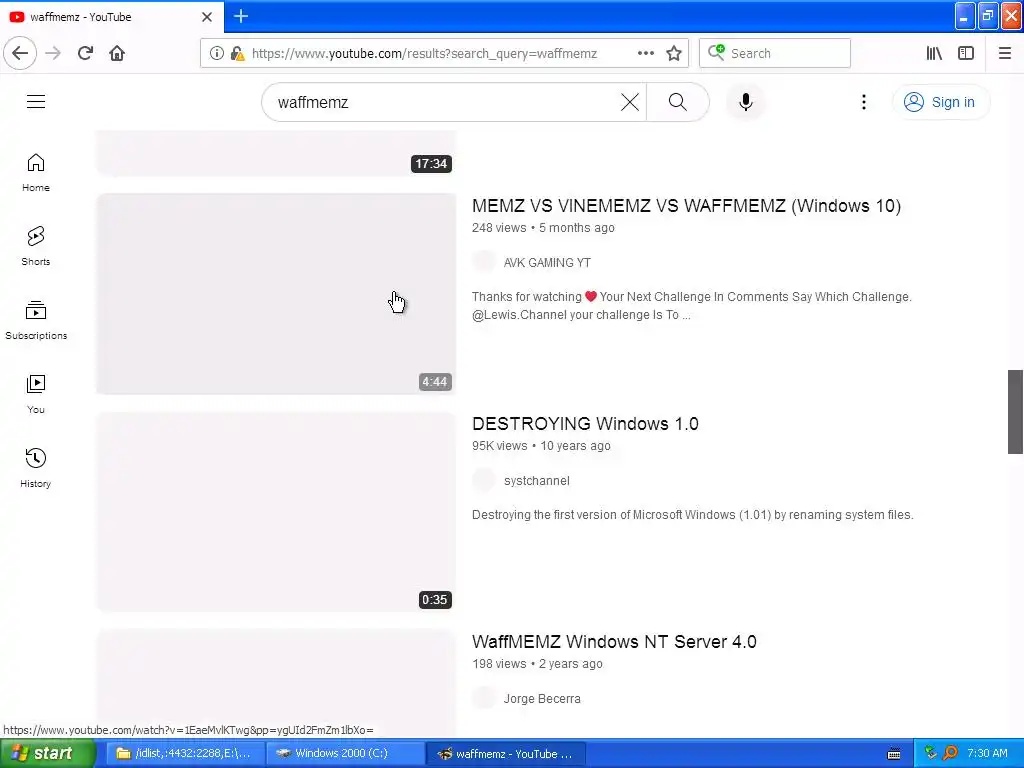Click the forward navigation arrow
This screenshot has width=1024, height=768.
(53, 53)
